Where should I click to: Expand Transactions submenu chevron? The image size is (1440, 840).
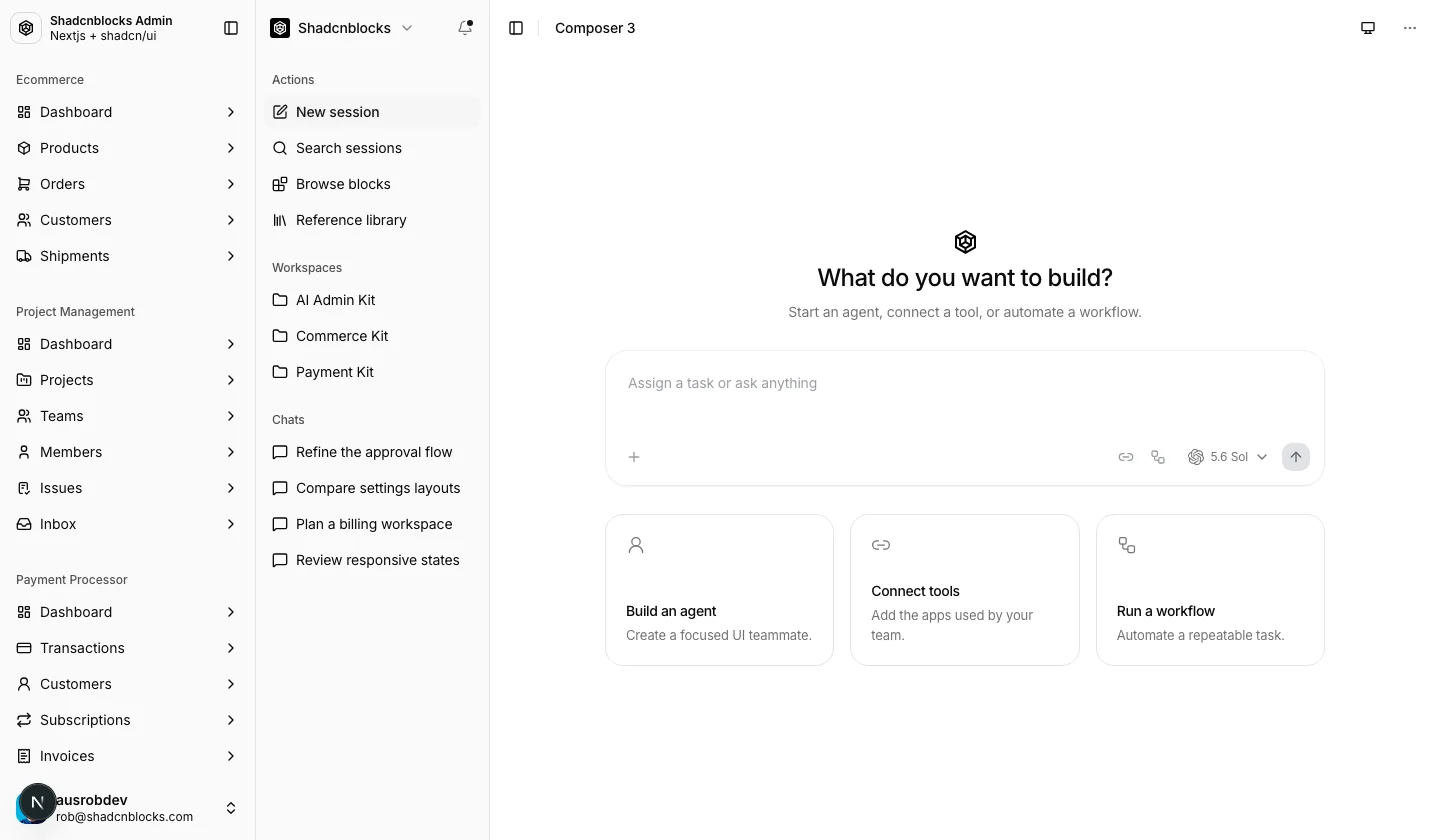pos(231,648)
